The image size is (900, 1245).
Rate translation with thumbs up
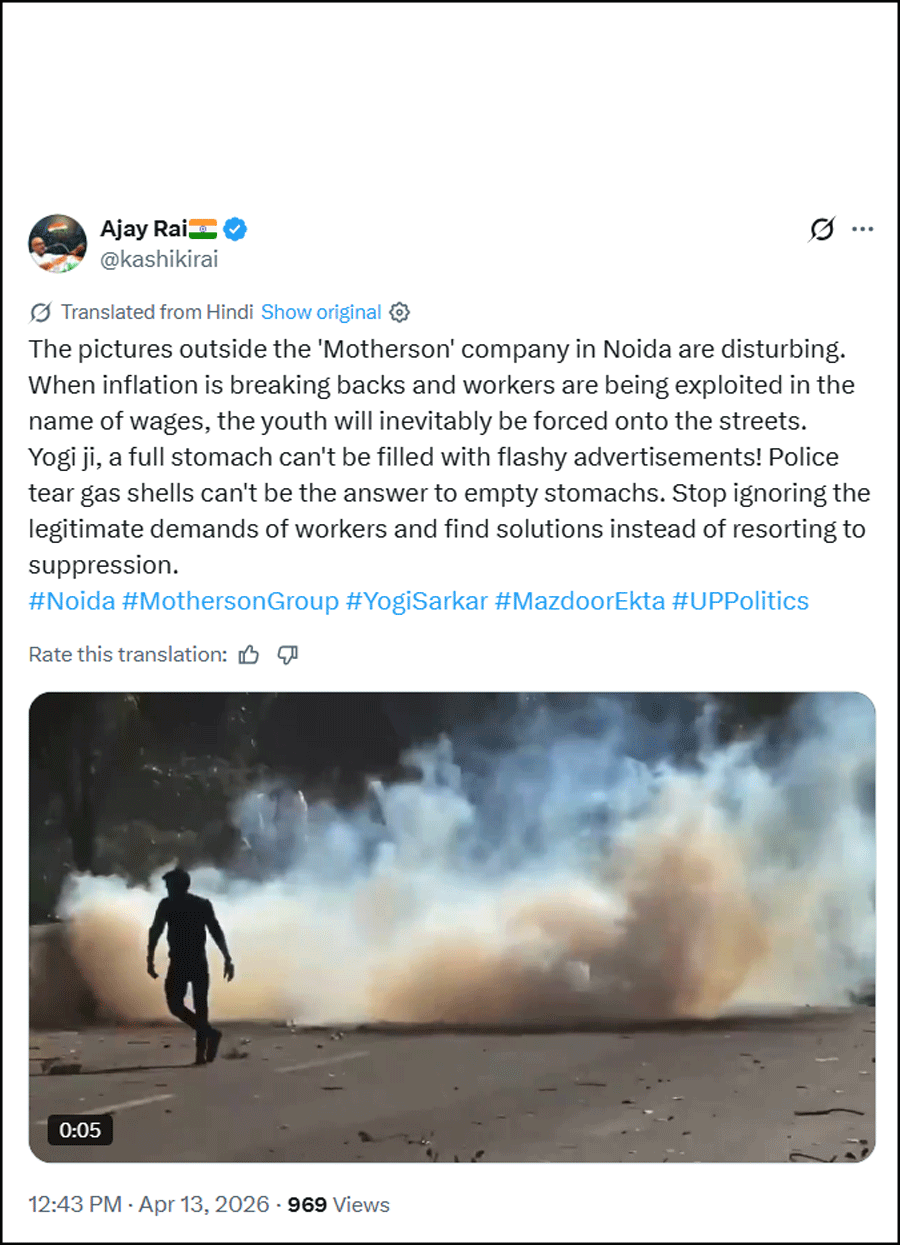[249, 655]
